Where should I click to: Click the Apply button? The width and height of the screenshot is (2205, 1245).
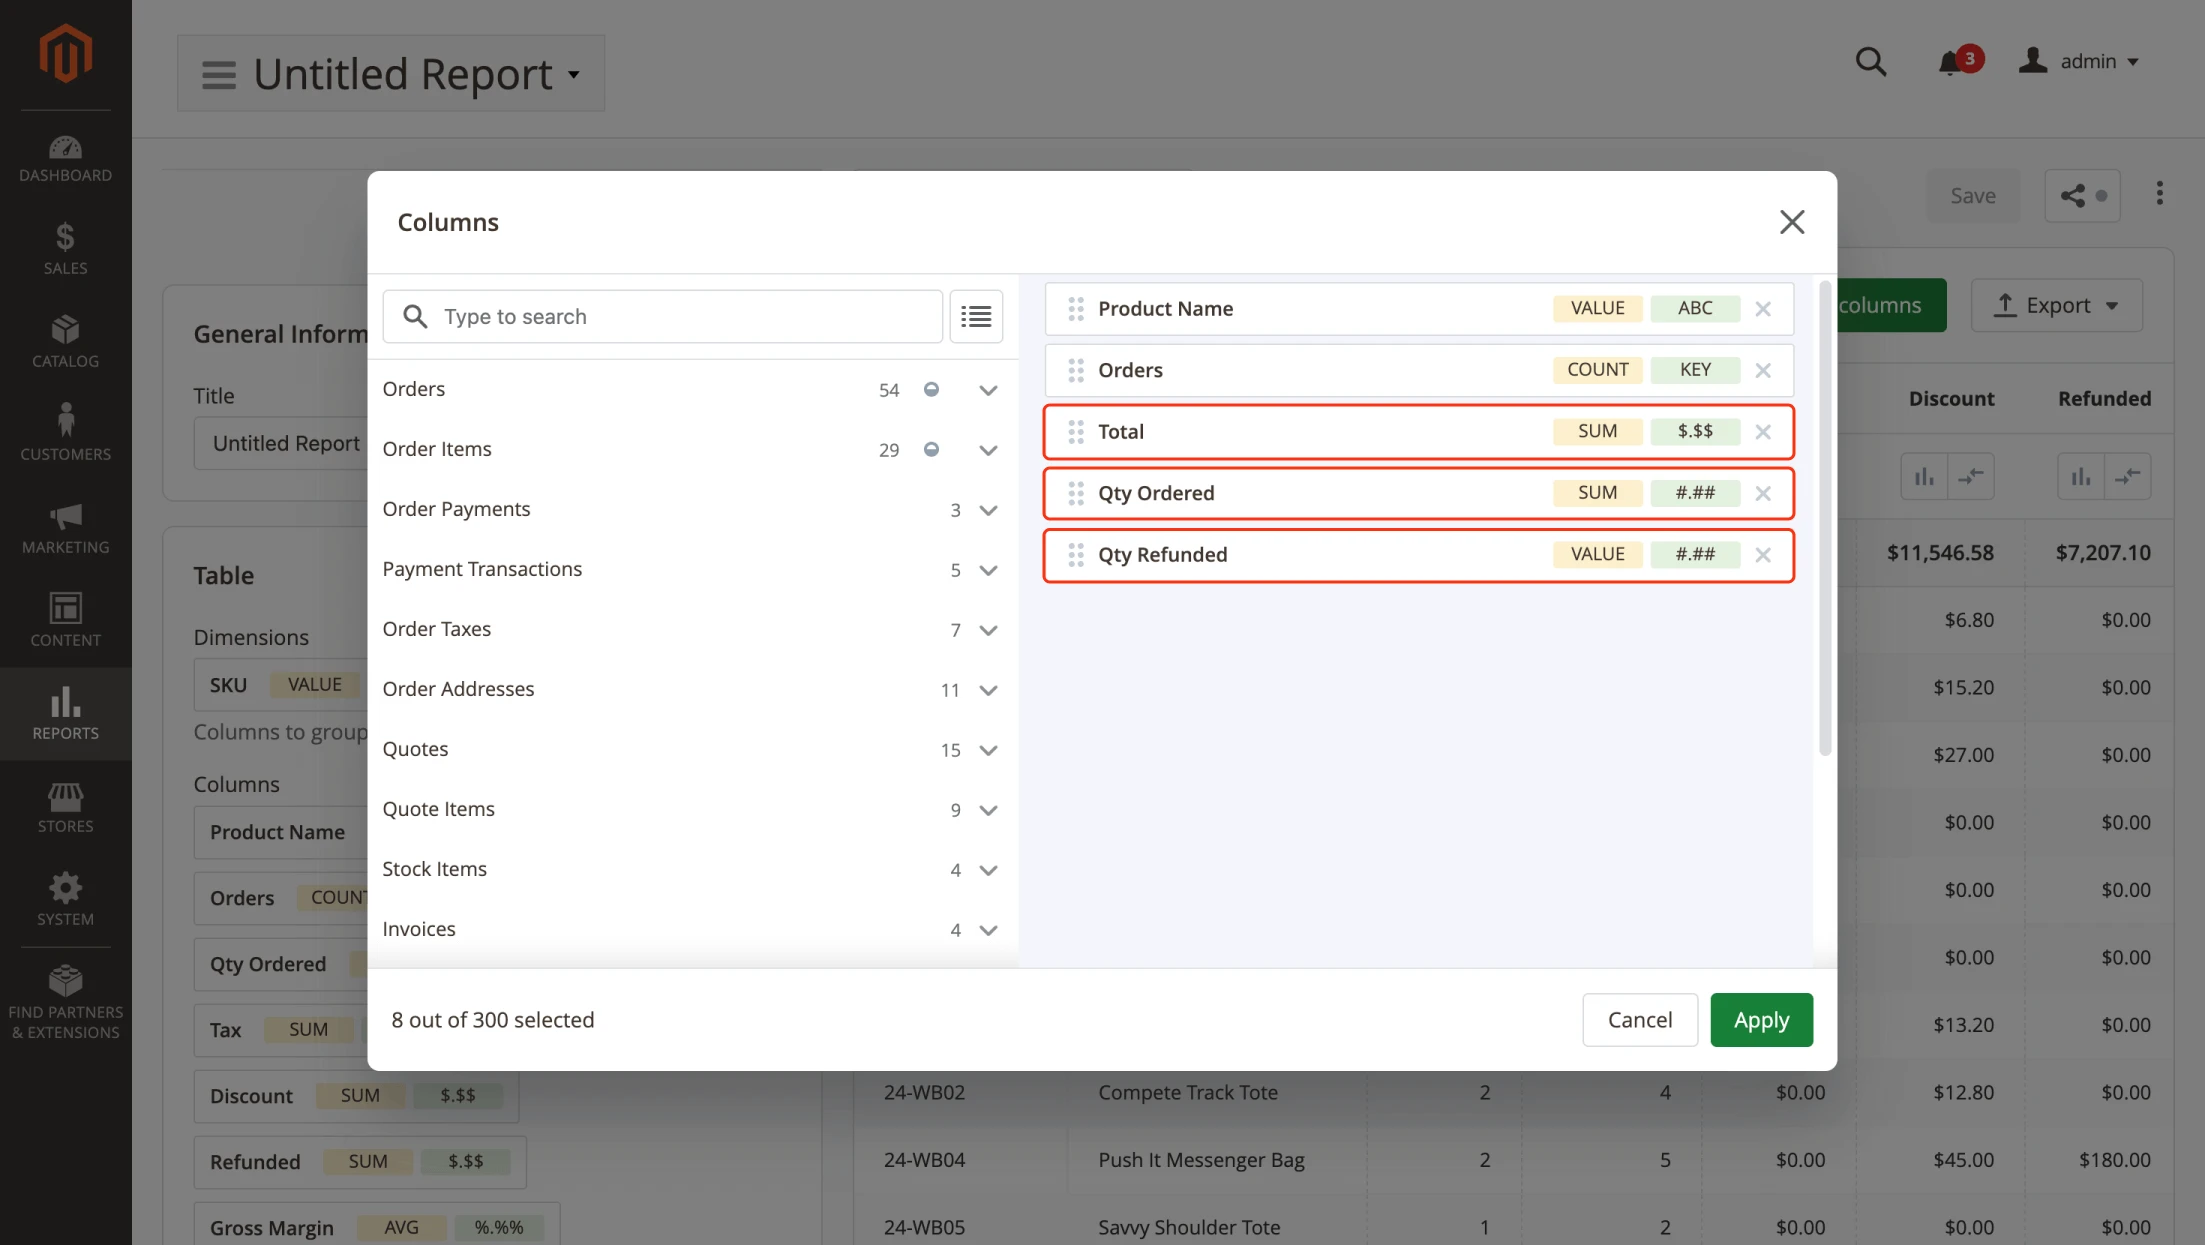click(x=1761, y=1019)
